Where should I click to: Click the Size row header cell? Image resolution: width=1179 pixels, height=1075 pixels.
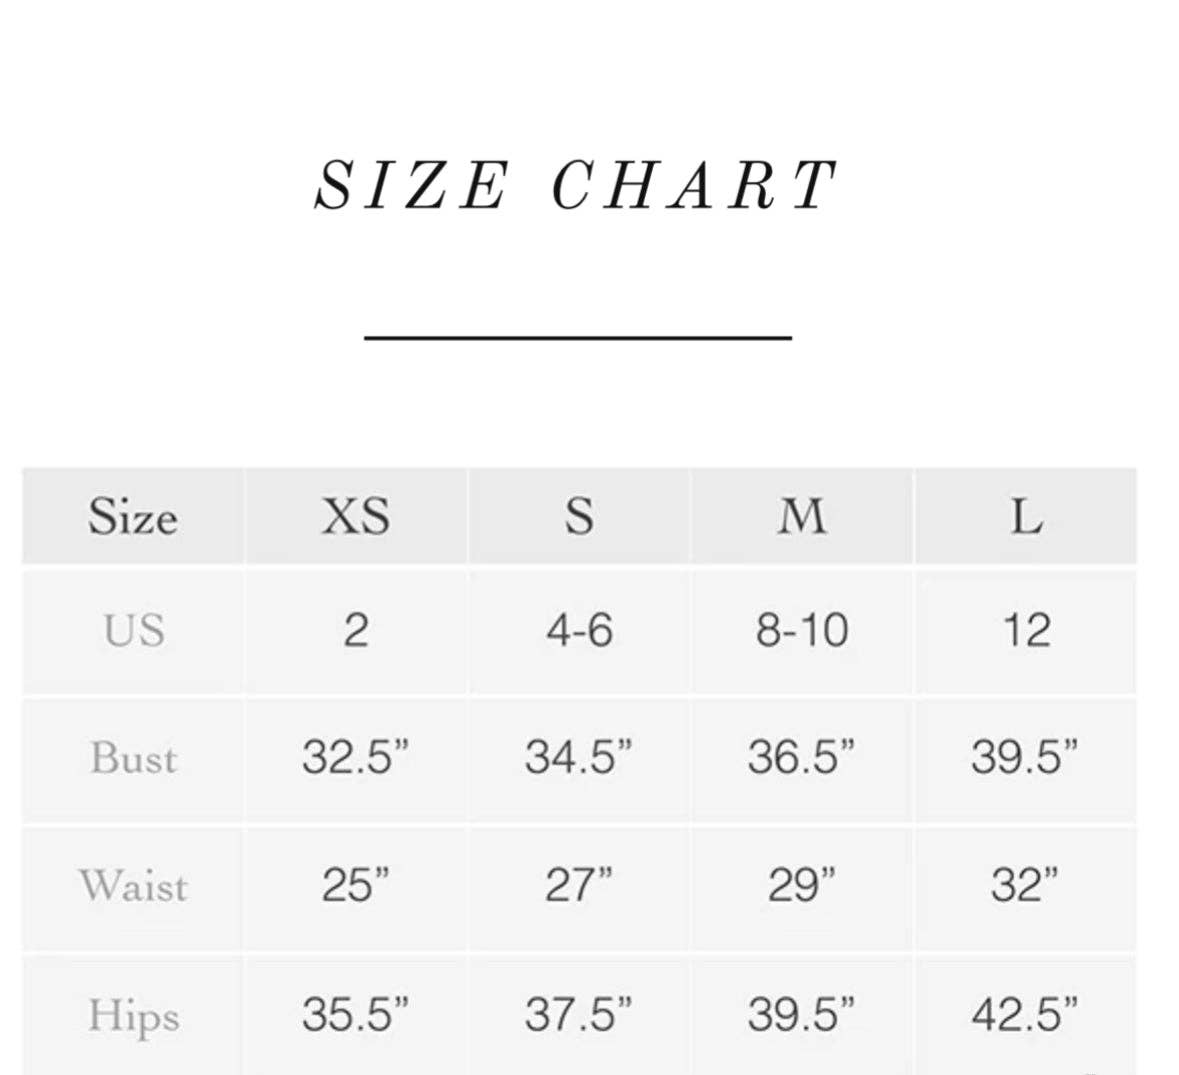132,517
